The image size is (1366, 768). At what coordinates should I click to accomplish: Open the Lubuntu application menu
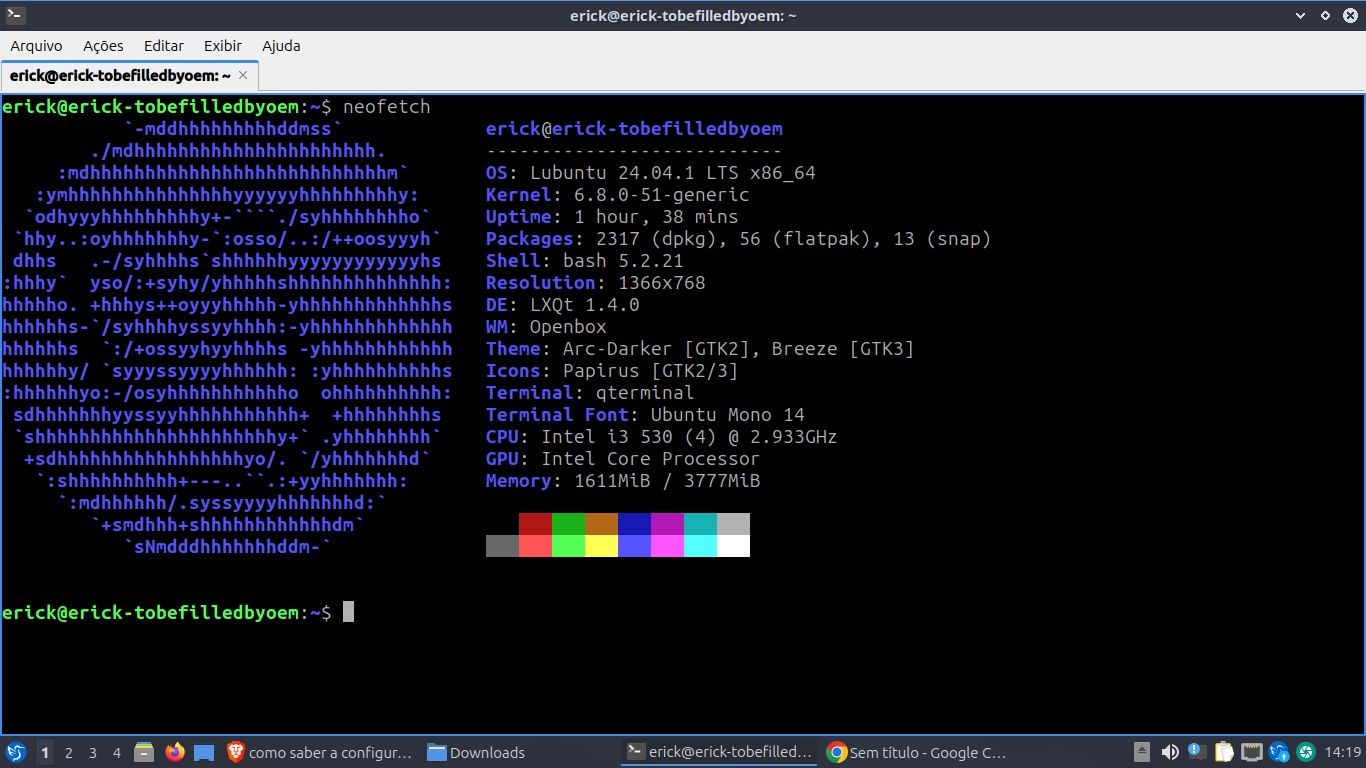(15, 752)
